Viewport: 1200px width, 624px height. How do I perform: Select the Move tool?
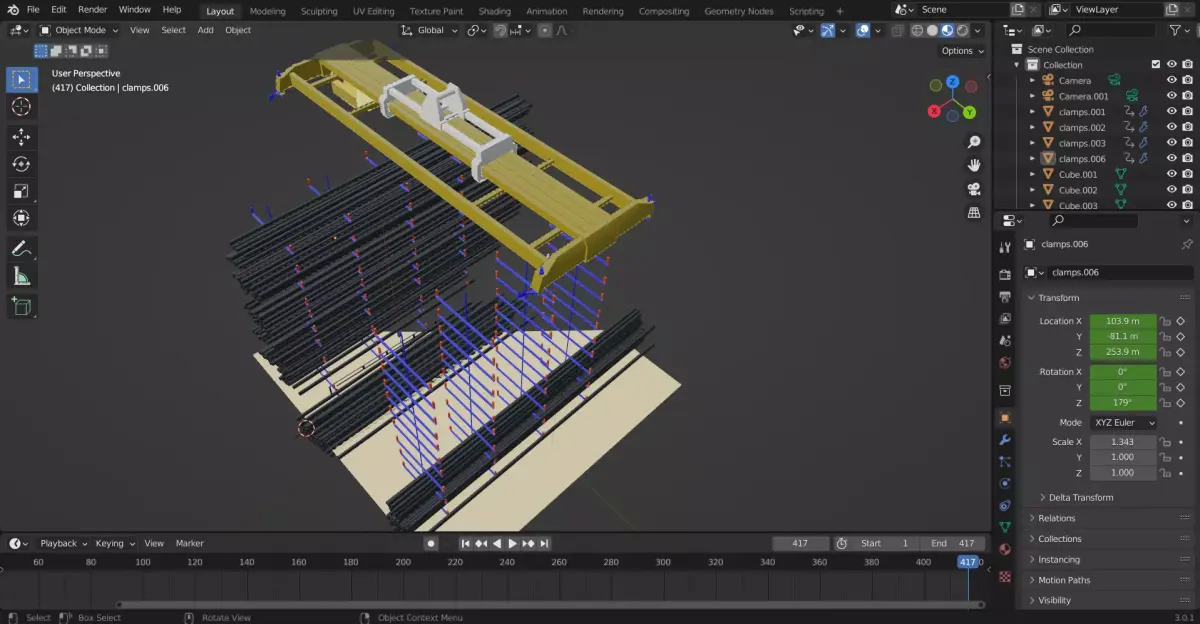pos(21,137)
